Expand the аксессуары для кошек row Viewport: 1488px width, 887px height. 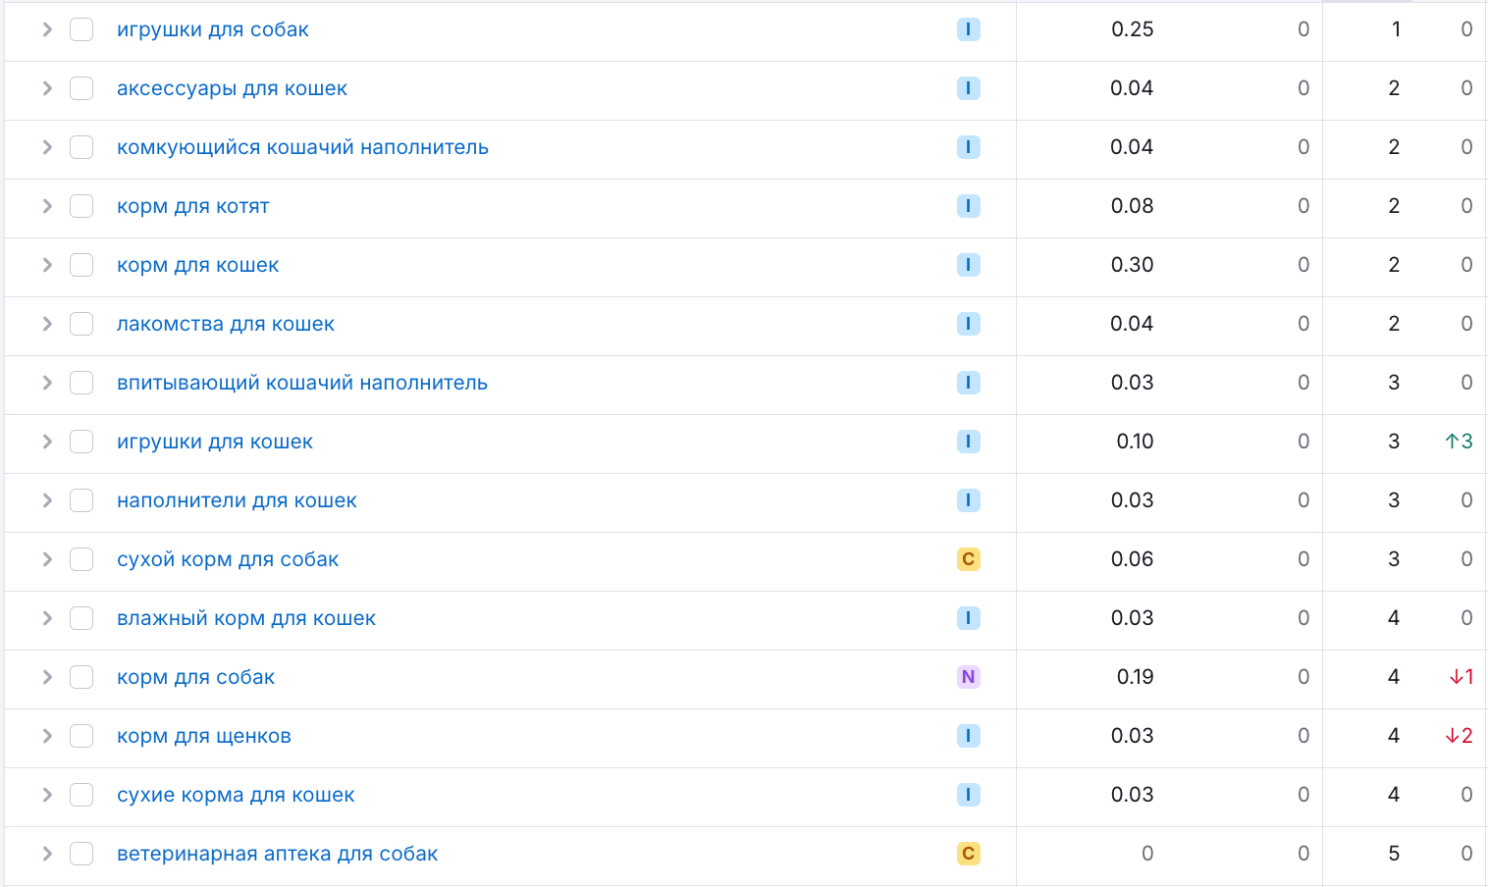coord(47,89)
